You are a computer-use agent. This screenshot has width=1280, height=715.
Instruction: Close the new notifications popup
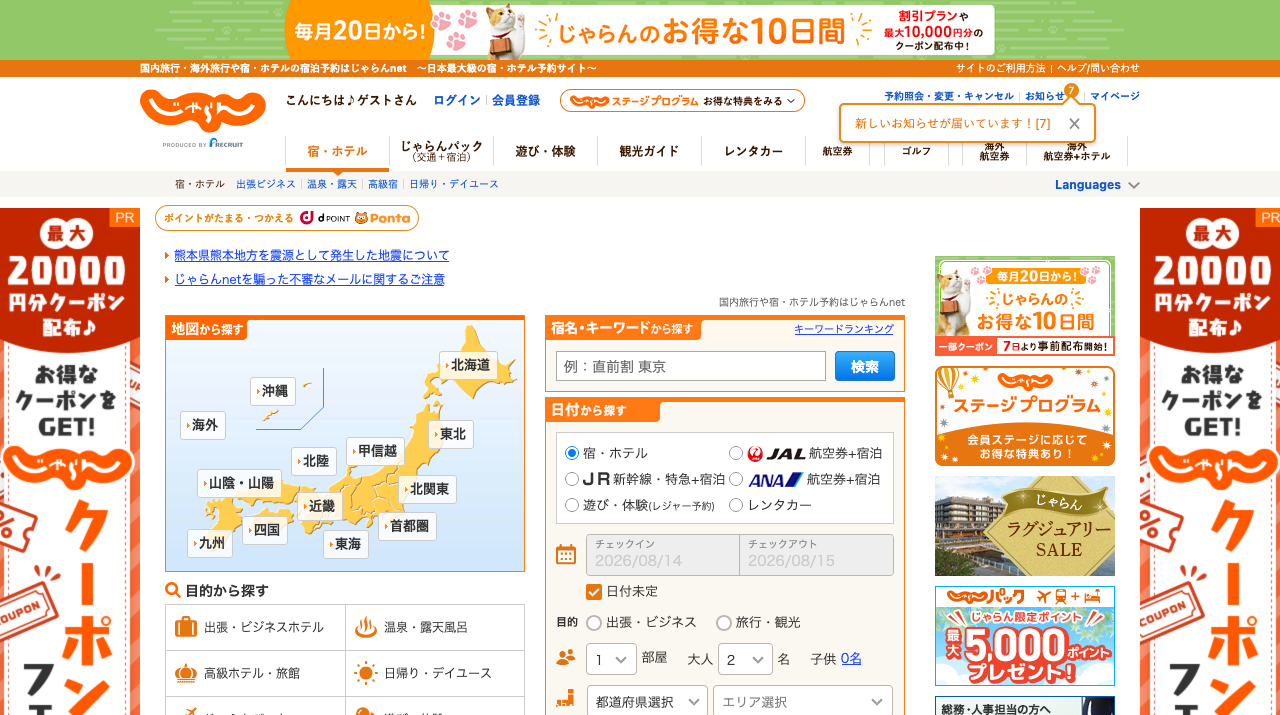click(1074, 123)
